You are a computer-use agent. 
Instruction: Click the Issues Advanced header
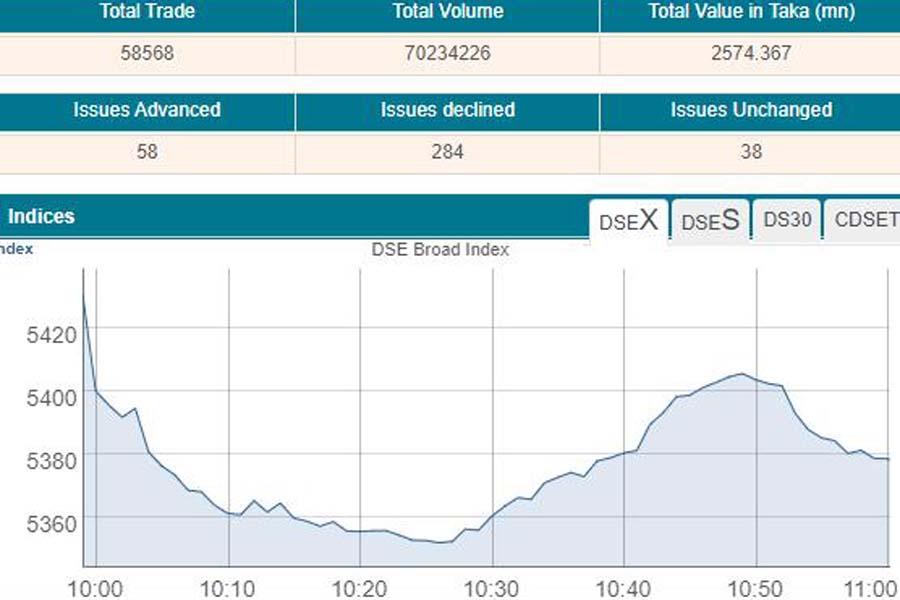point(147,110)
